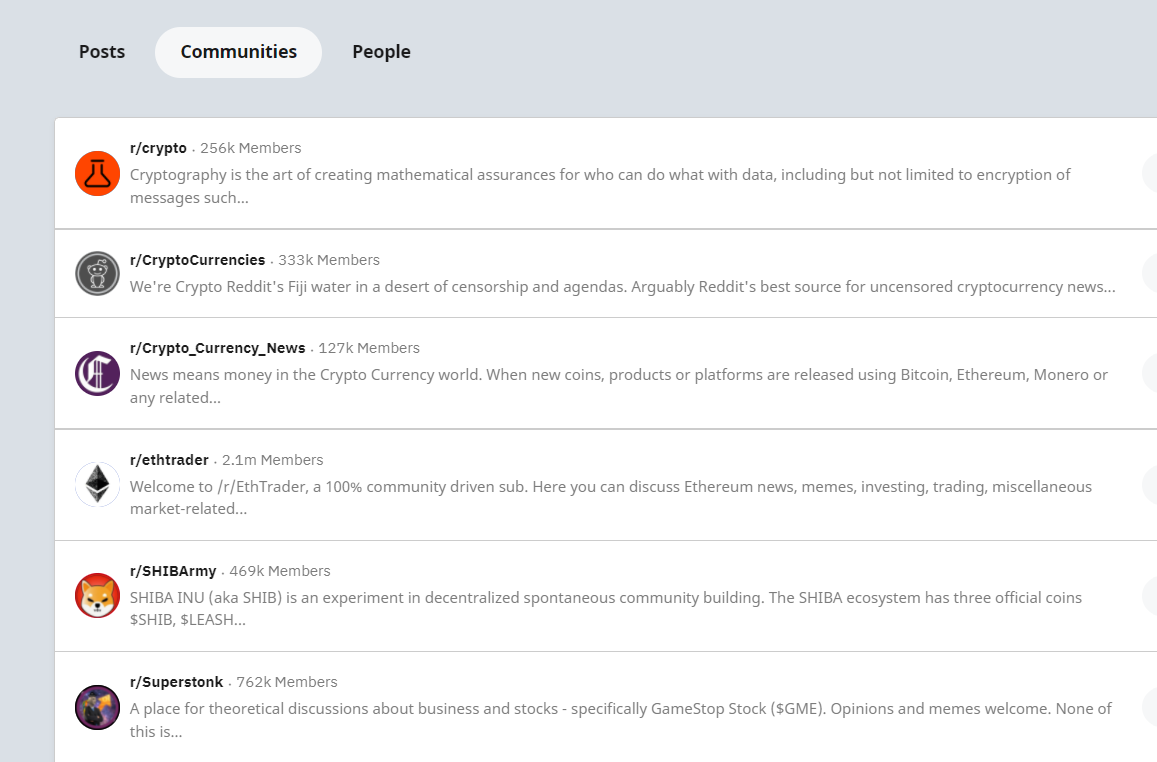Viewport: 1157px width, 762px height.
Task: Open the r/Superstonk community title
Action: pos(176,682)
